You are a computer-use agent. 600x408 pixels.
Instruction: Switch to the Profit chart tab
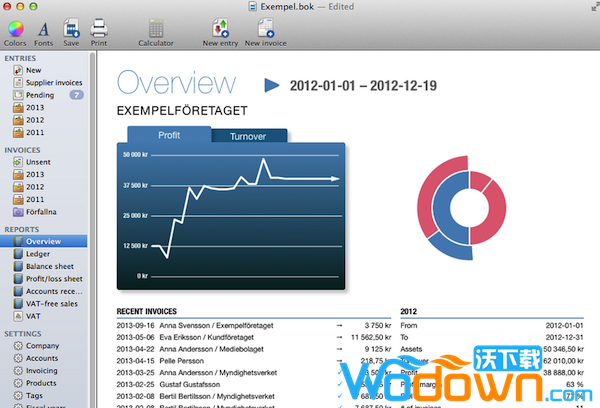tap(169, 135)
